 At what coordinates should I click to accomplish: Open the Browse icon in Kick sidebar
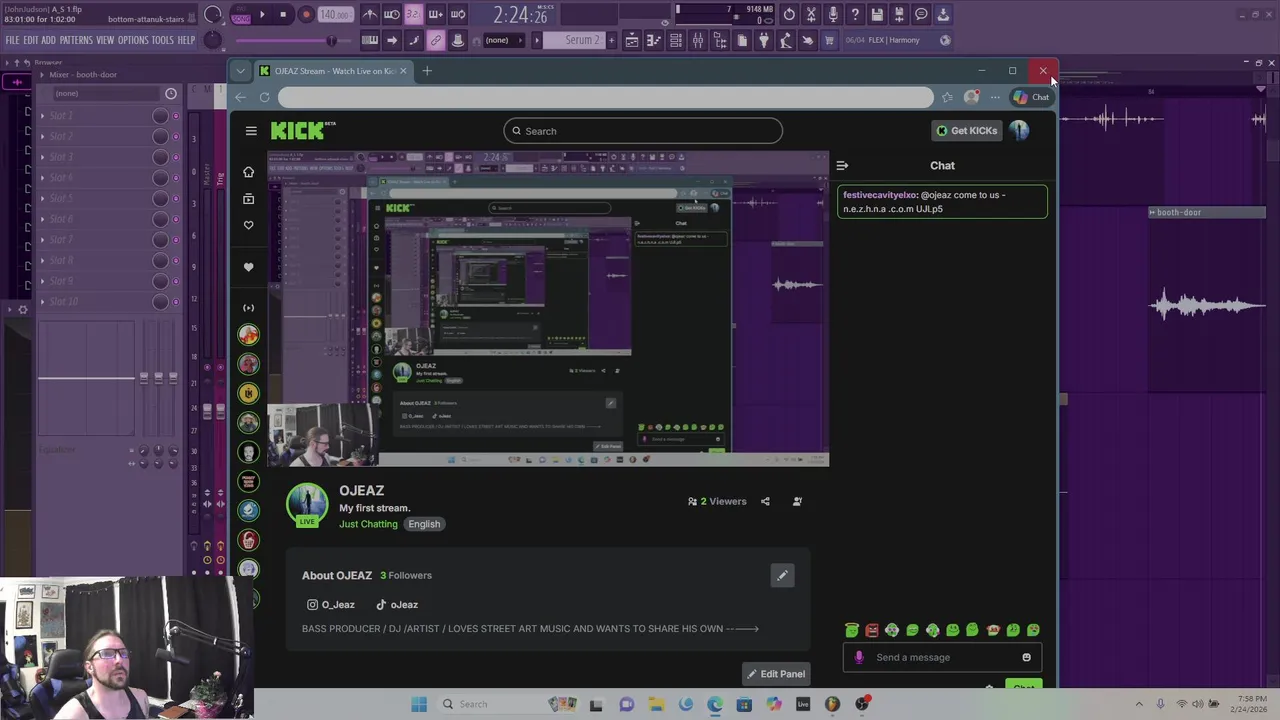pos(249,198)
